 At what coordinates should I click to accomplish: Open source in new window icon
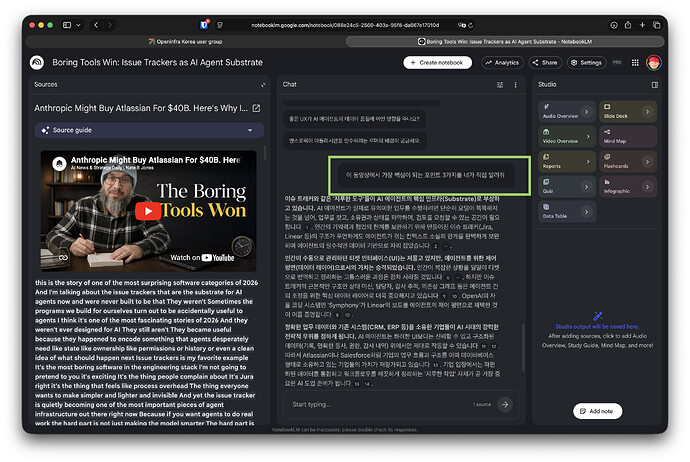pos(256,108)
